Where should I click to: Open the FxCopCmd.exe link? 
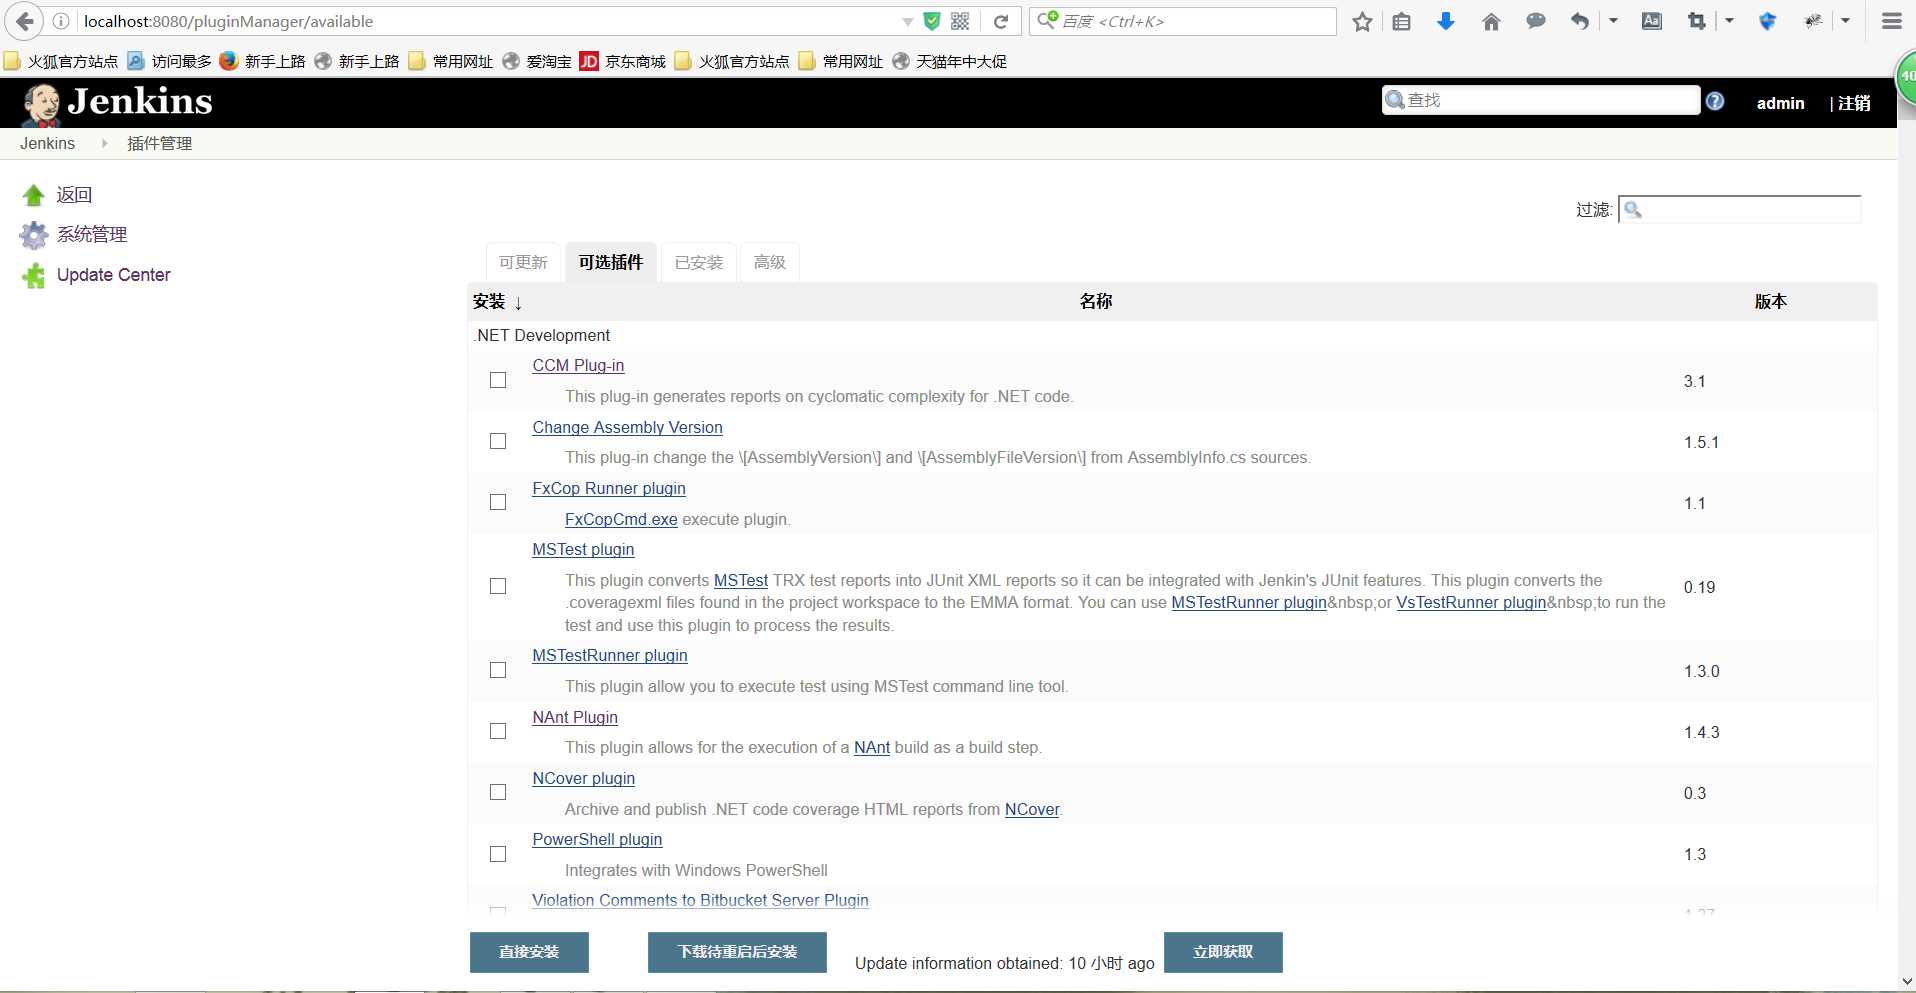click(x=621, y=520)
